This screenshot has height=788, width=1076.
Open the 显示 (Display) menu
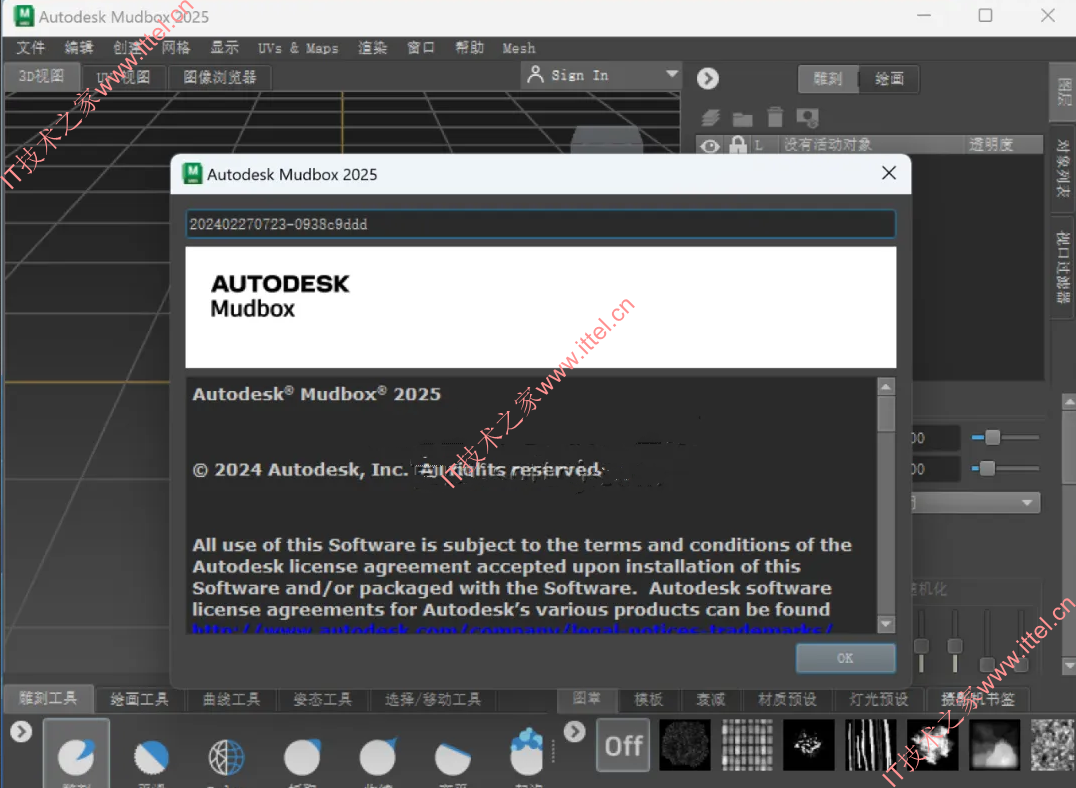224,47
